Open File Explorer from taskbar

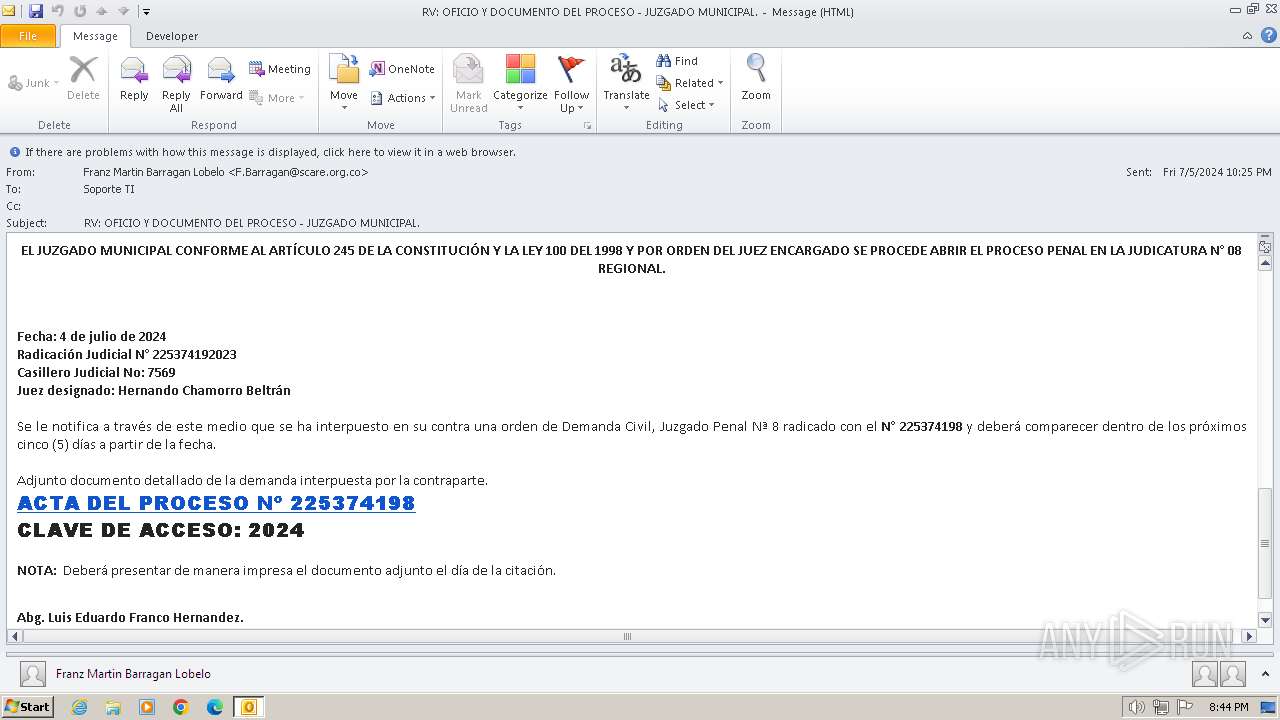click(x=113, y=707)
